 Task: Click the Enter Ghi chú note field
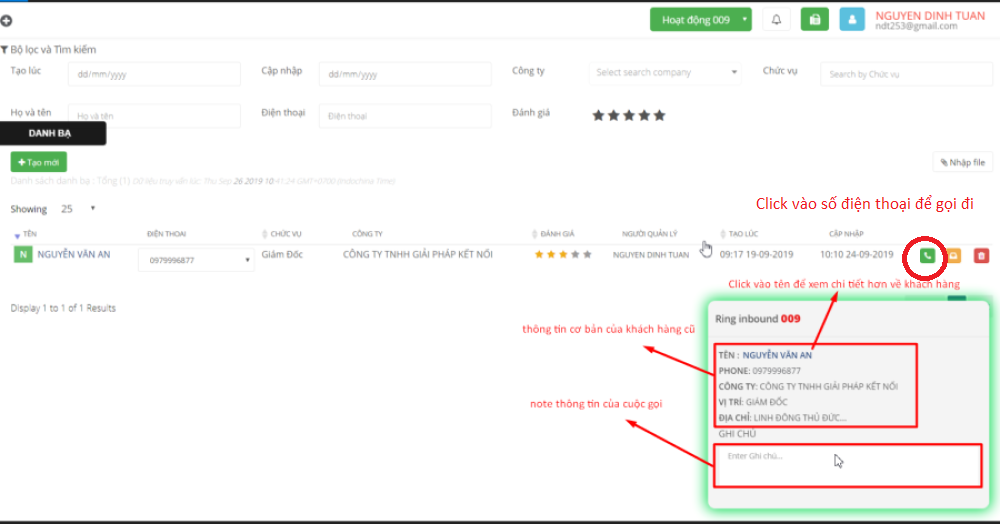point(848,466)
